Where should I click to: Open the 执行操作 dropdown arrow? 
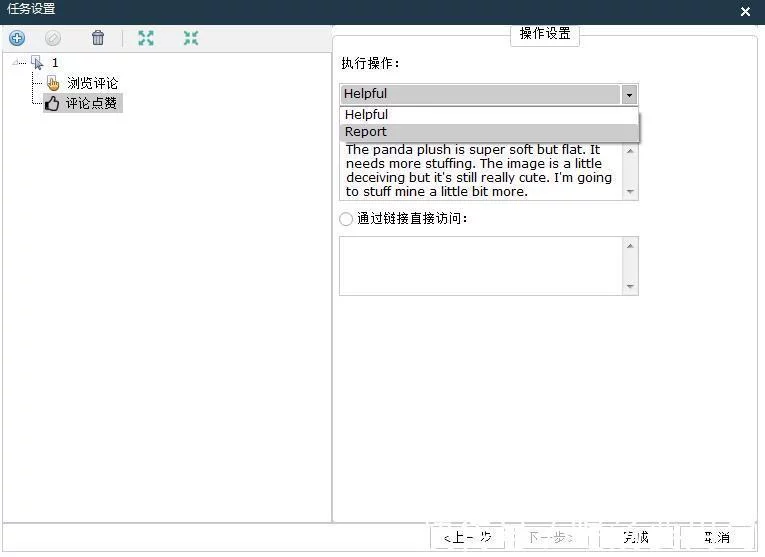click(x=629, y=95)
